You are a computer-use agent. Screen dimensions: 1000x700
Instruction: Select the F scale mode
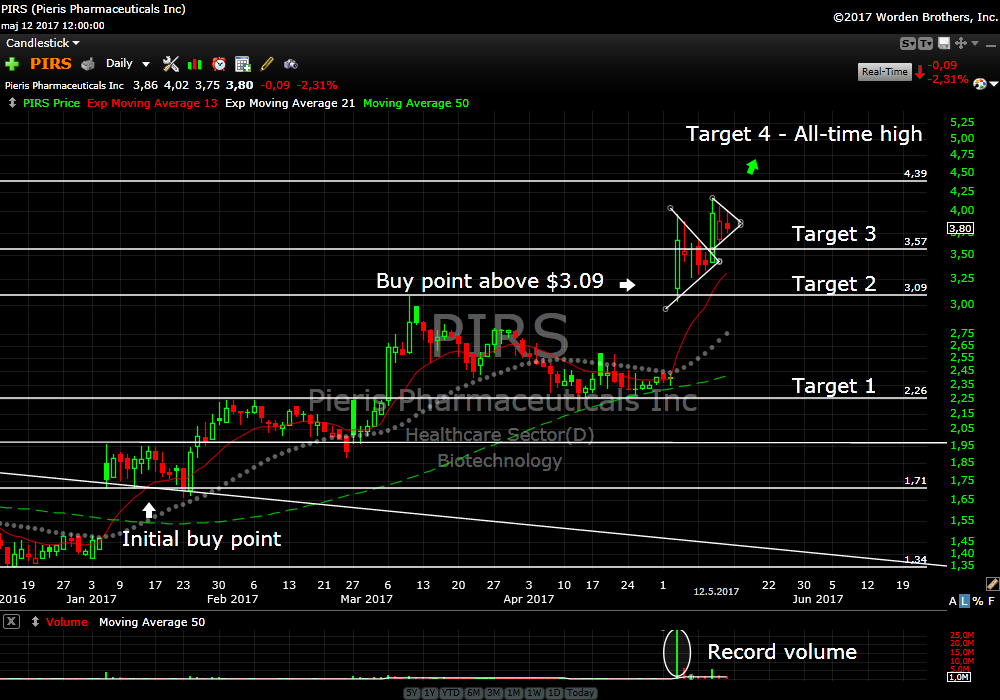pyautogui.click(x=991, y=601)
